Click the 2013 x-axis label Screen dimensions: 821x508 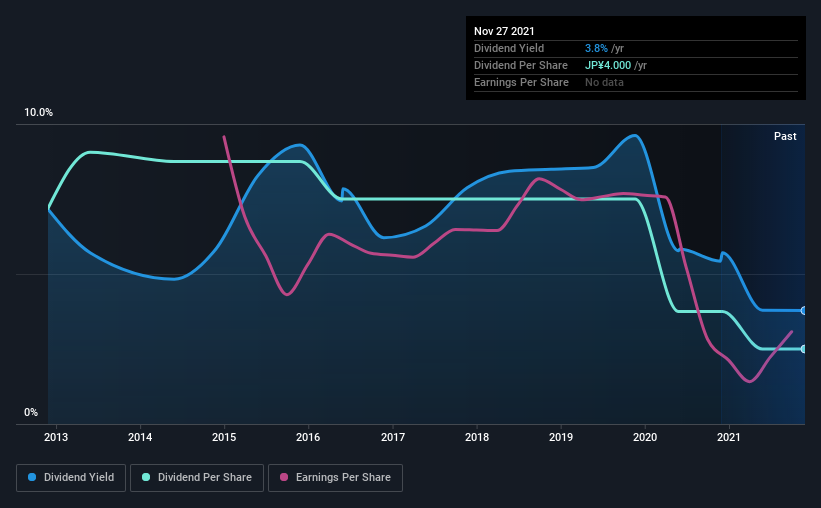click(56, 437)
